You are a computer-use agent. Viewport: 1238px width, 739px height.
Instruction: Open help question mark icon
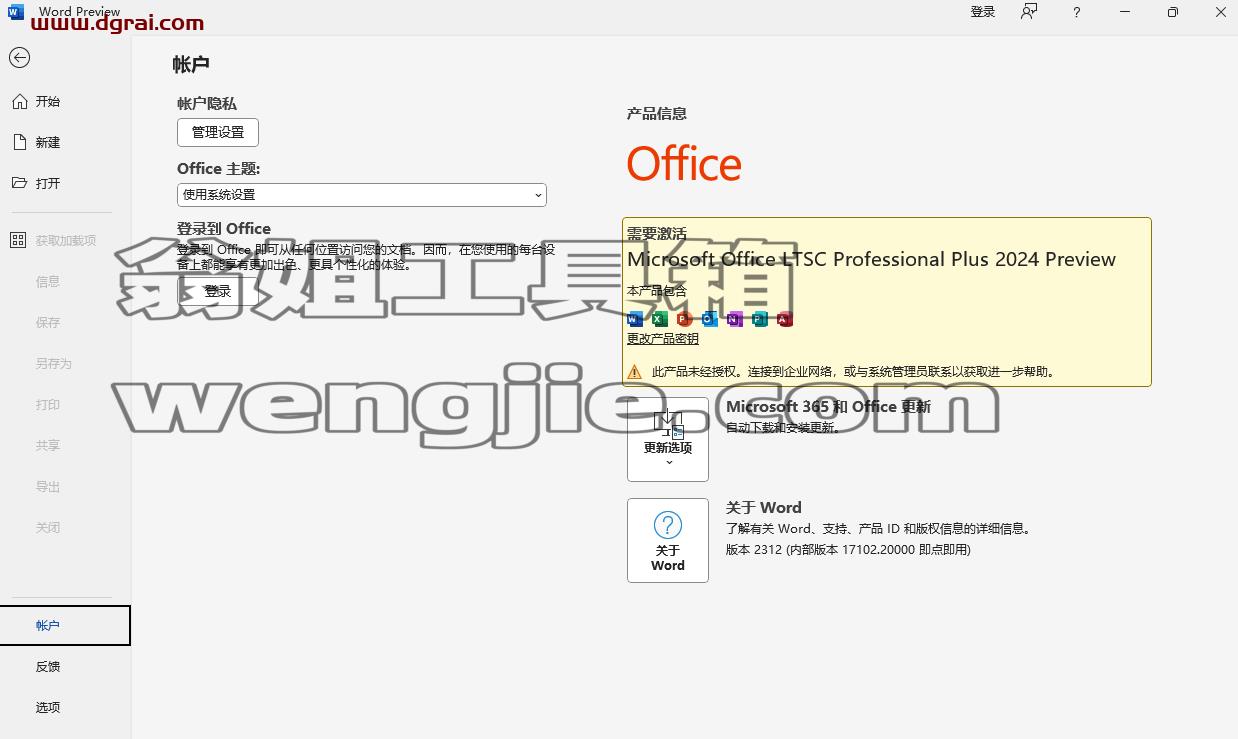[1076, 12]
